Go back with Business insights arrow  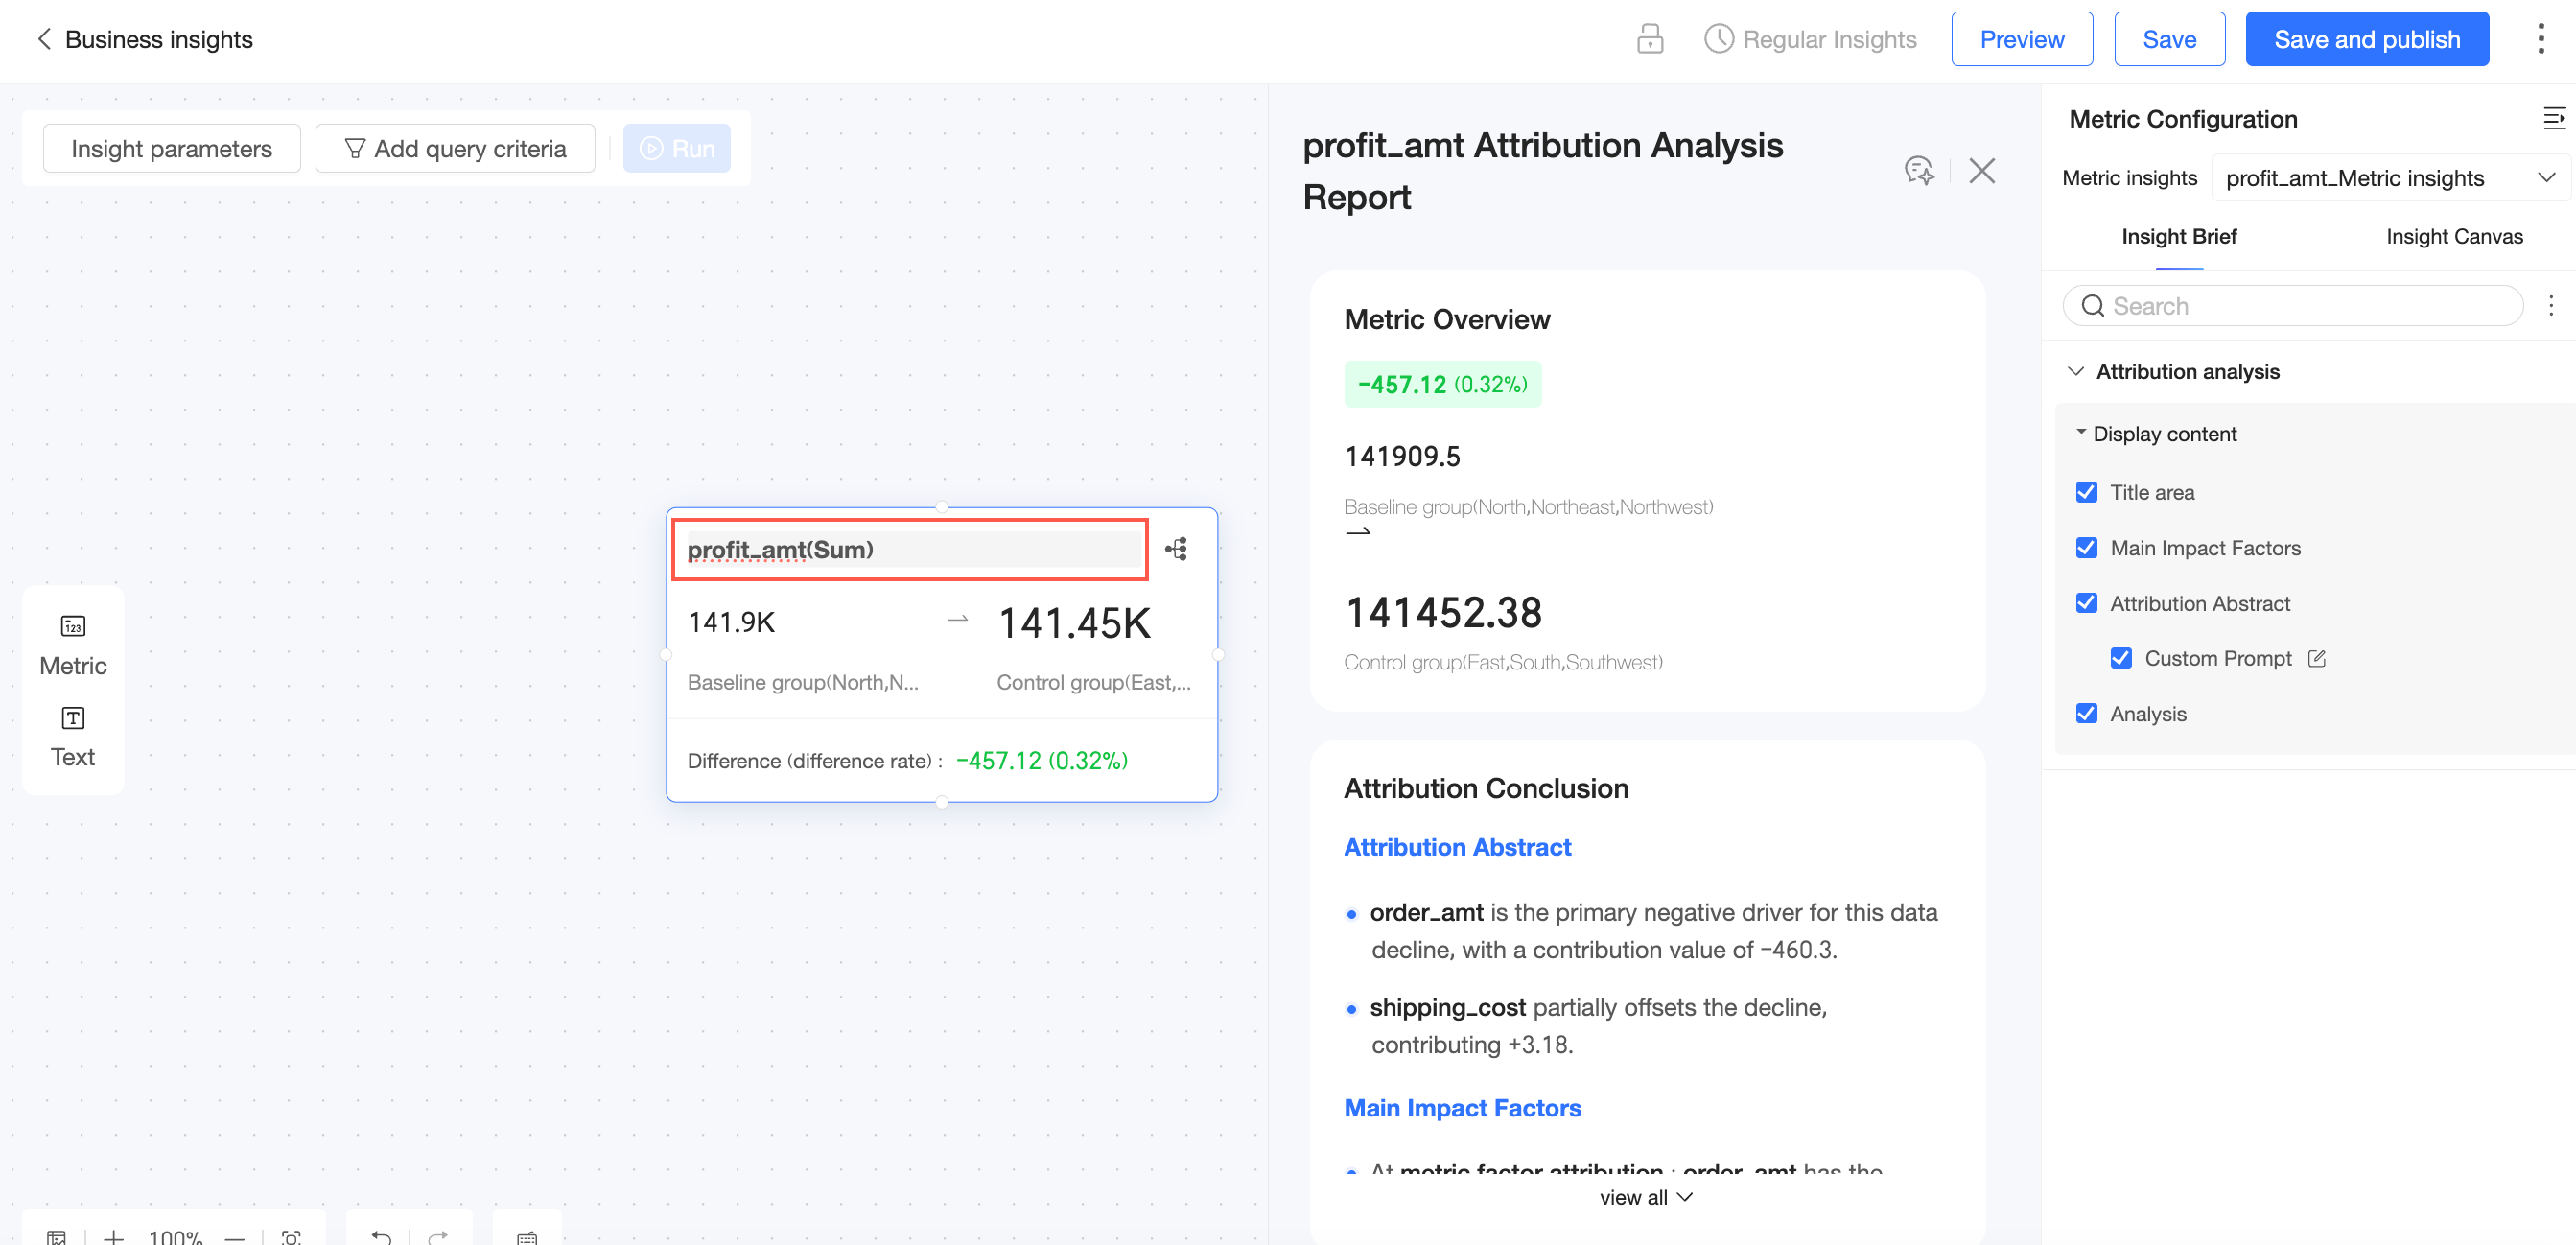tap(44, 39)
